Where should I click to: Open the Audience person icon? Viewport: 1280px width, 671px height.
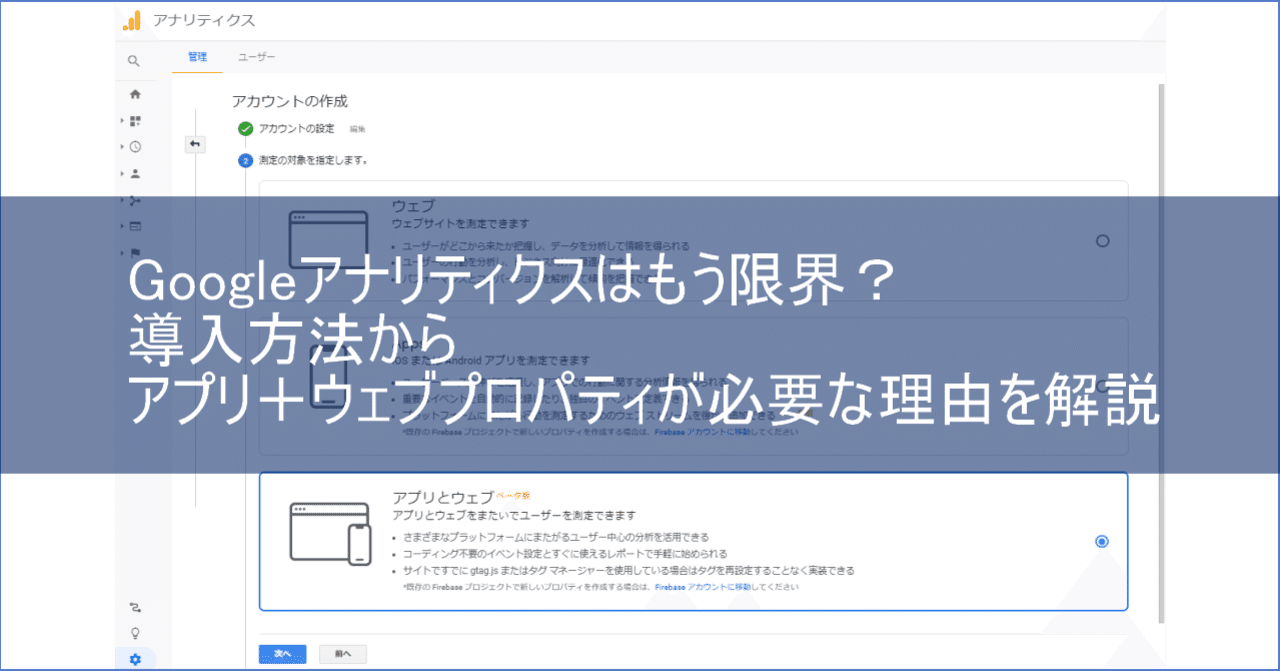coord(135,173)
